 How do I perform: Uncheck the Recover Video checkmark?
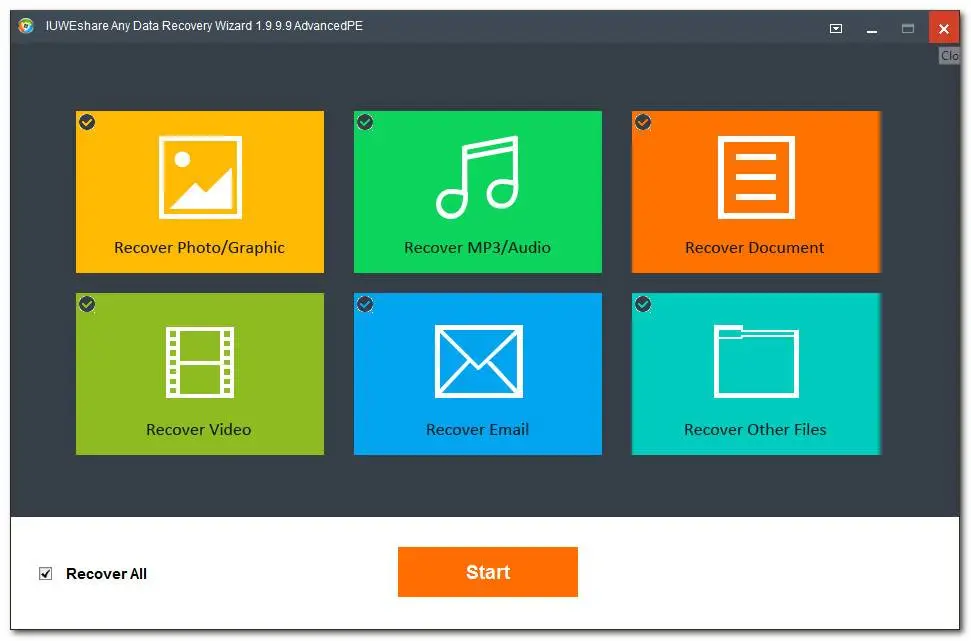87,304
